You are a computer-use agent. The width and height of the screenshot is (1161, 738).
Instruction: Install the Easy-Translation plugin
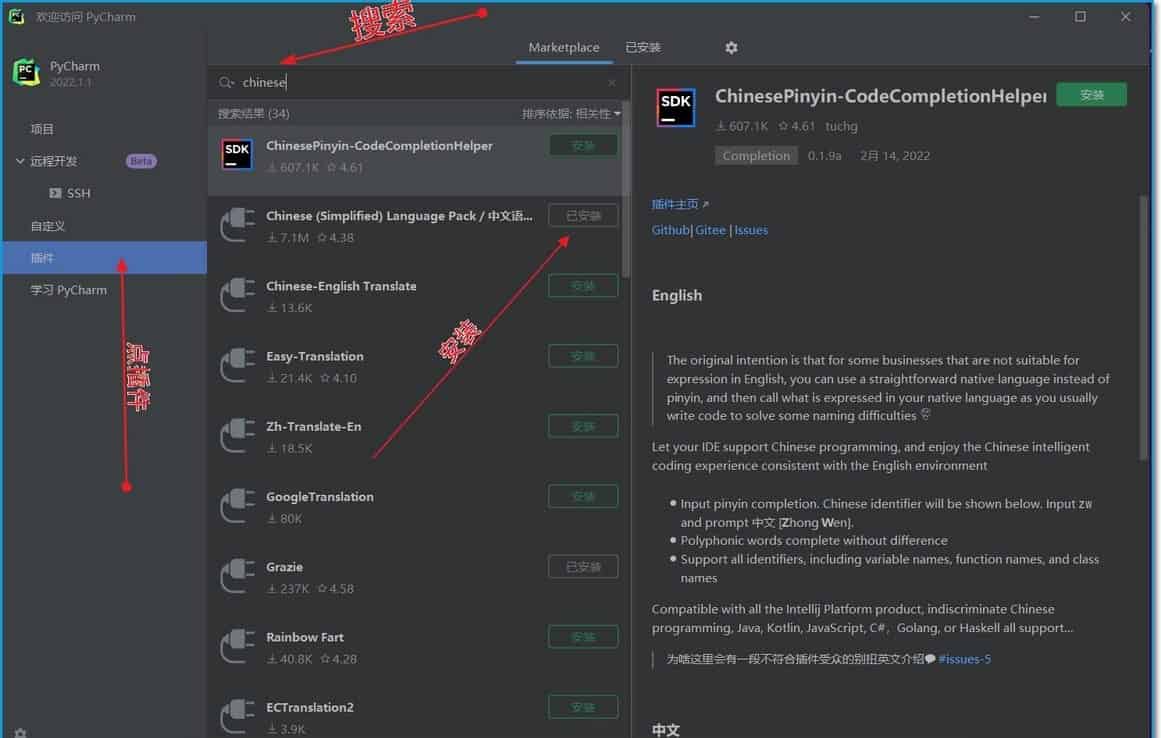[583, 356]
